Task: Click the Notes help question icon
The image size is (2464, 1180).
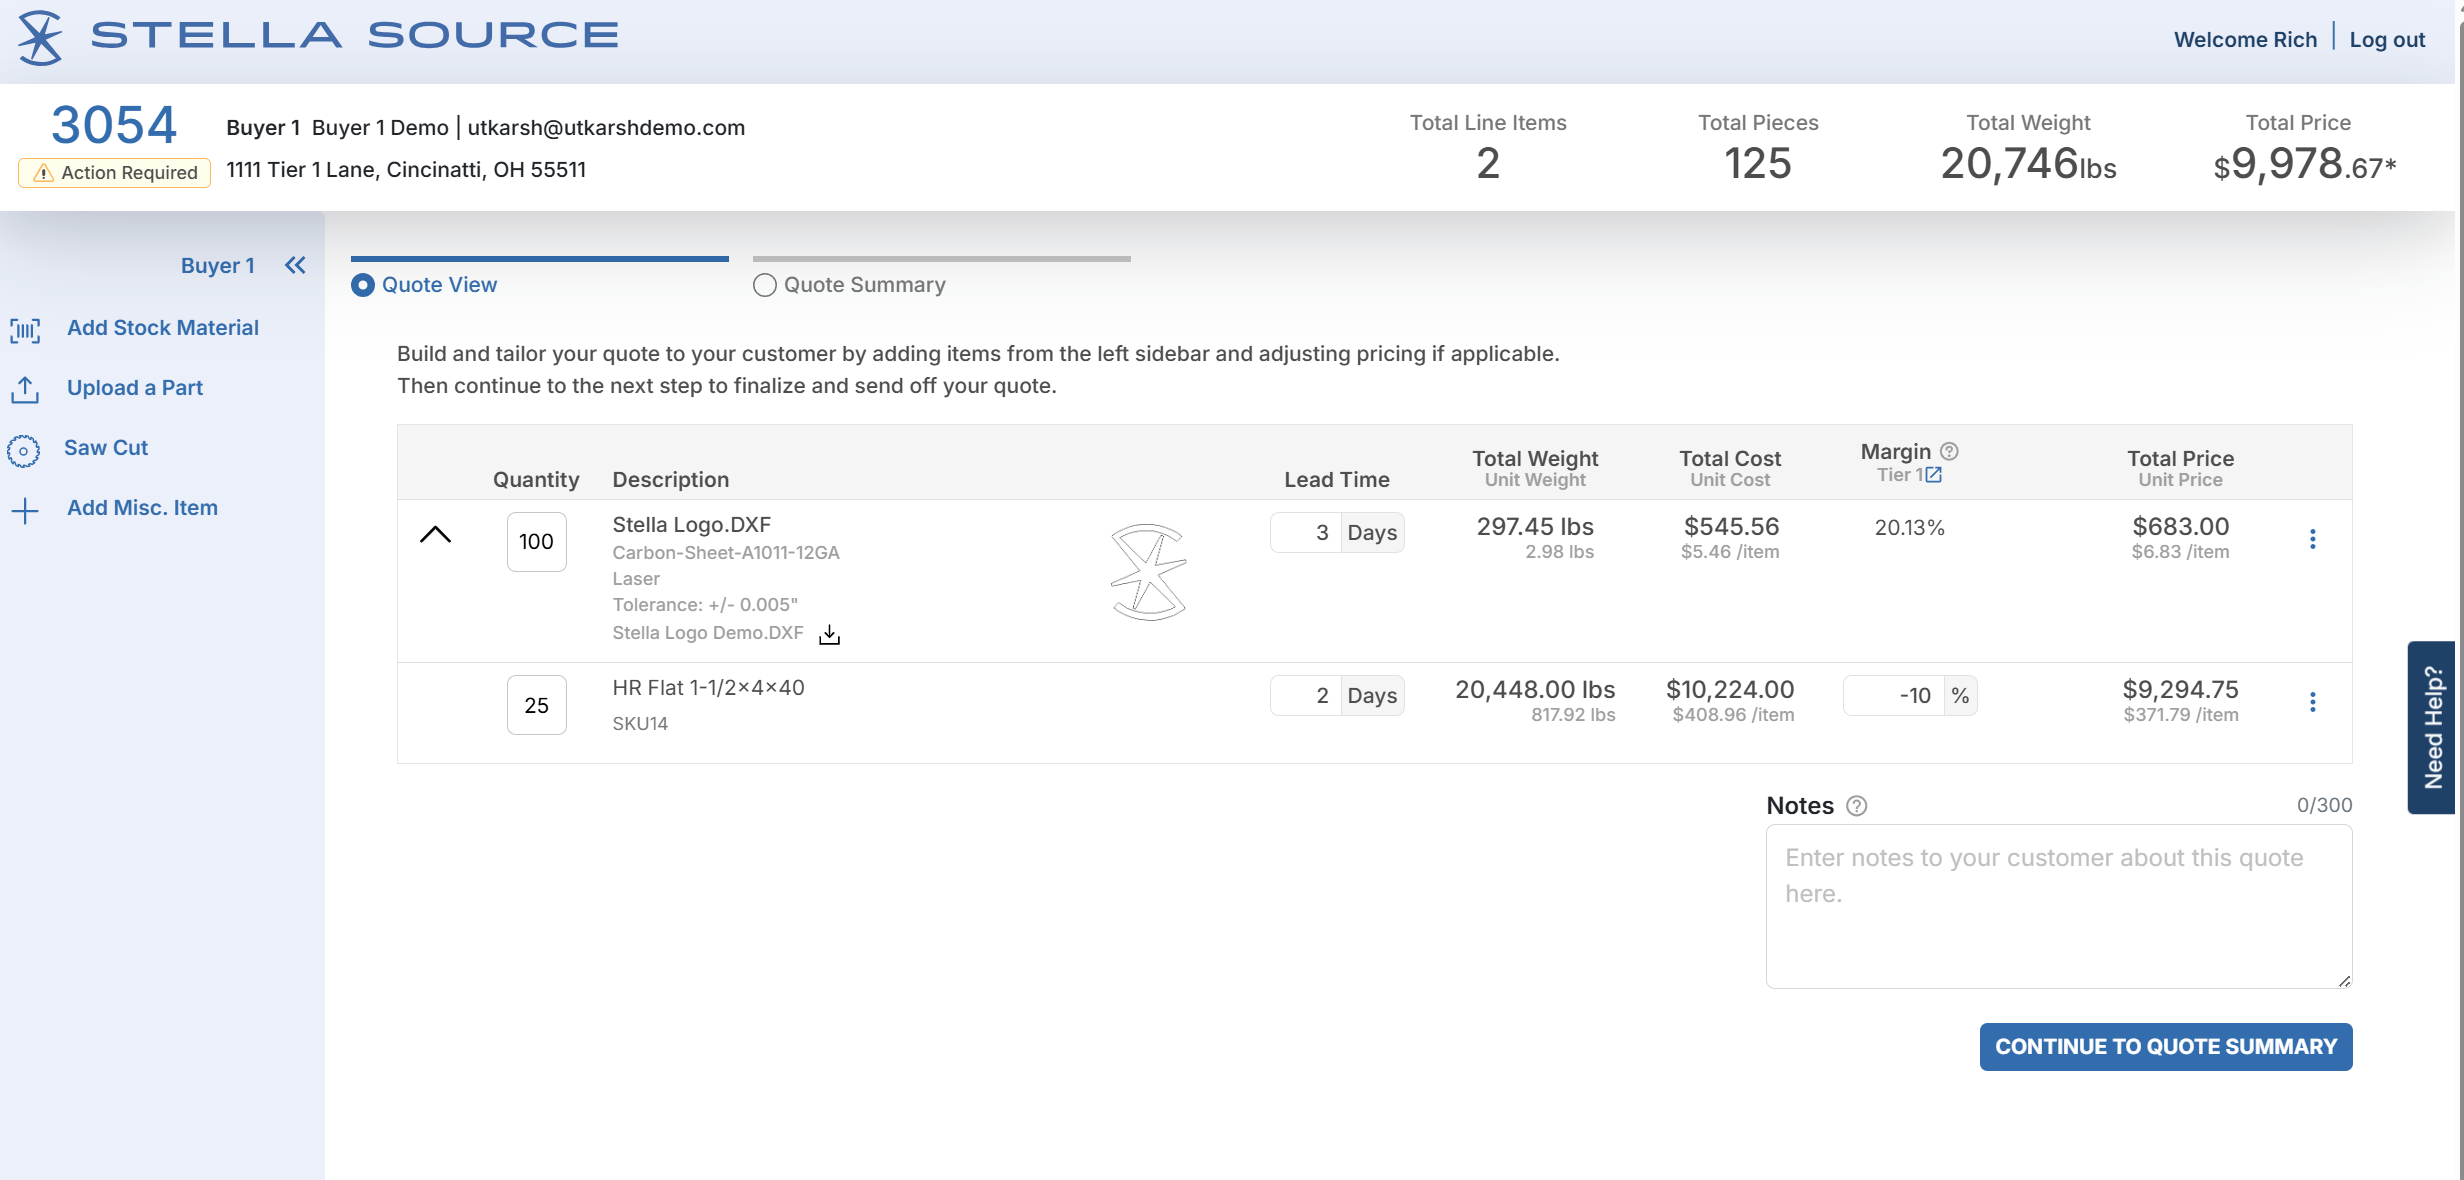Action: click(x=1856, y=806)
